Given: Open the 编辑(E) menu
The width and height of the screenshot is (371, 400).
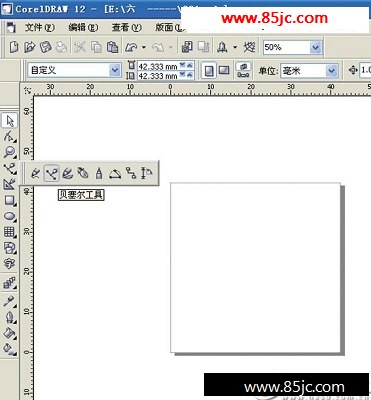Looking at the screenshot, I should click(83, 28).
